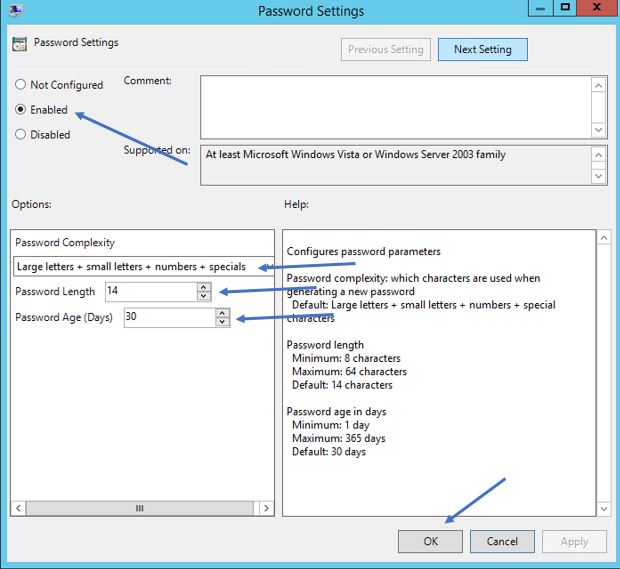The image size is (620, 569).
Task: Focus the Password Age (Days) field
Action: click(x=170, y=317)
